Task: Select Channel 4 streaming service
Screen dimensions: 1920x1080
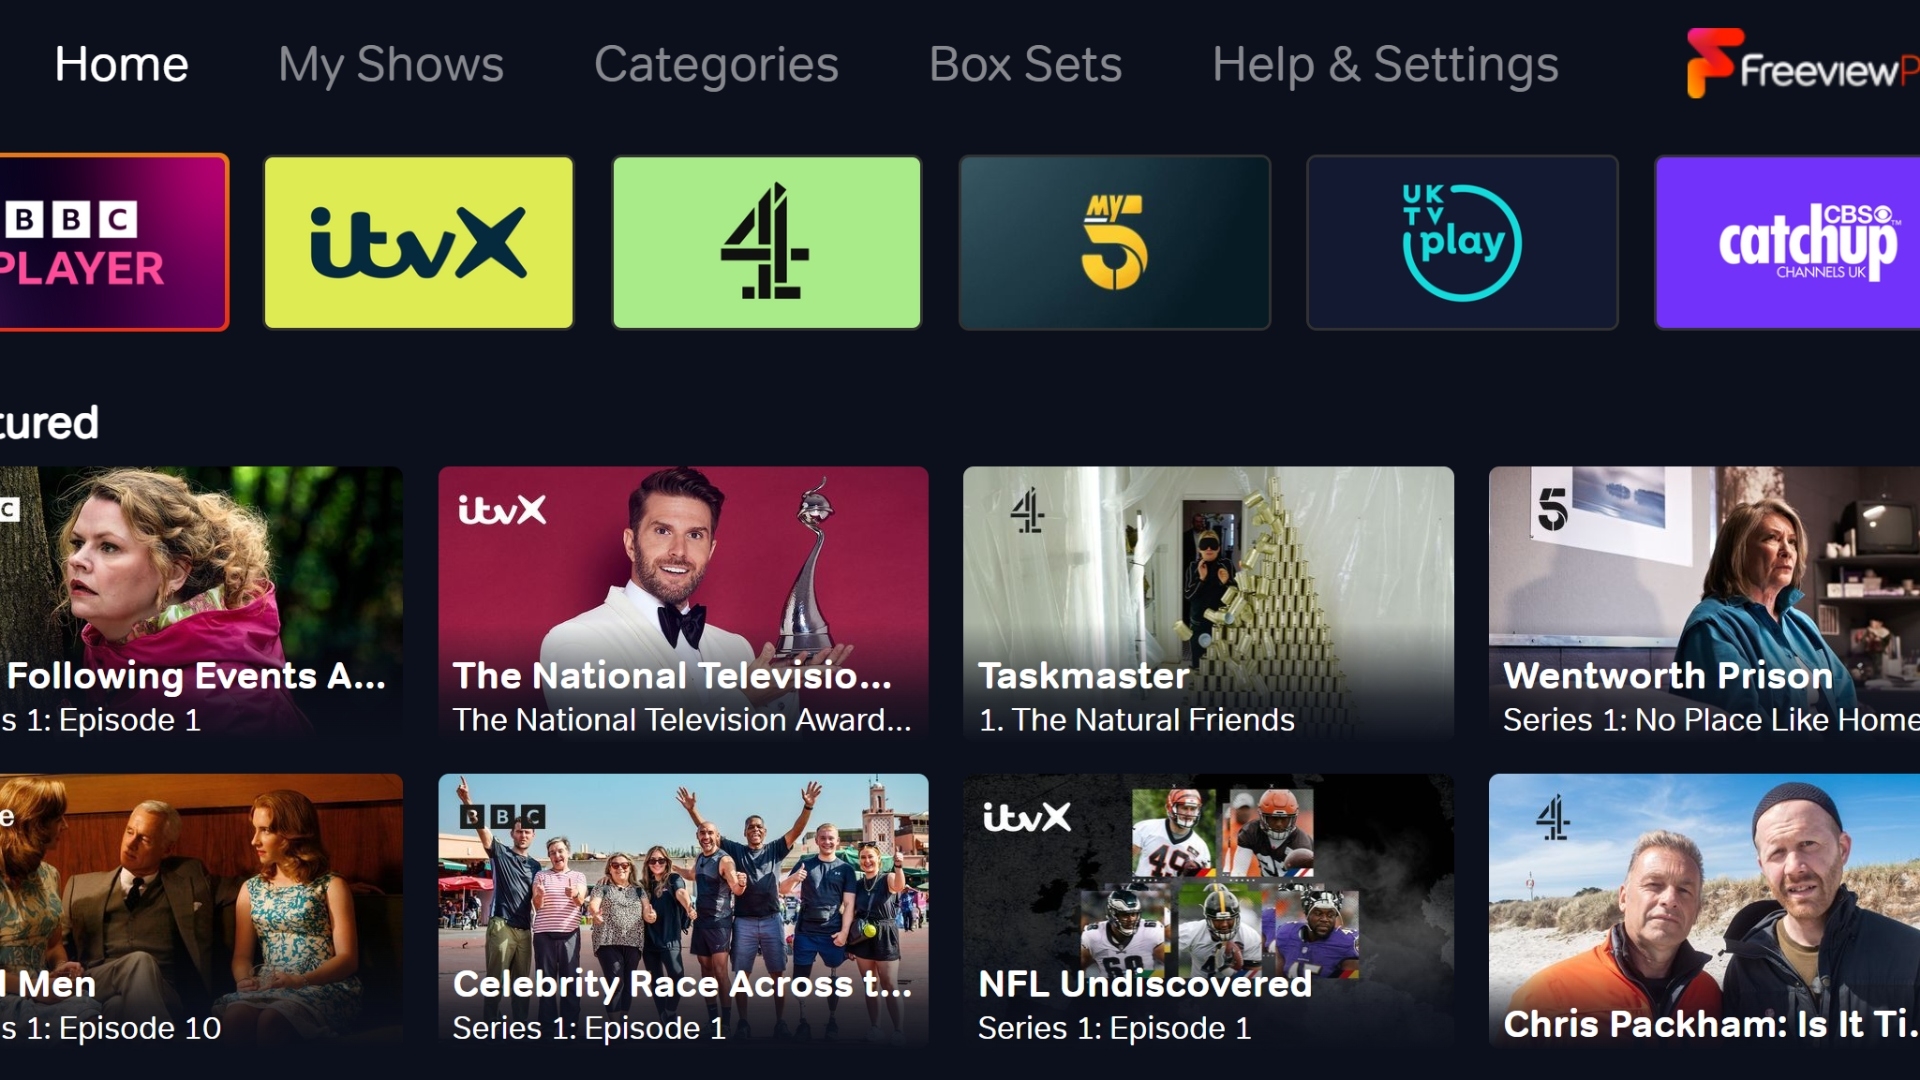Action: point(765,241)
